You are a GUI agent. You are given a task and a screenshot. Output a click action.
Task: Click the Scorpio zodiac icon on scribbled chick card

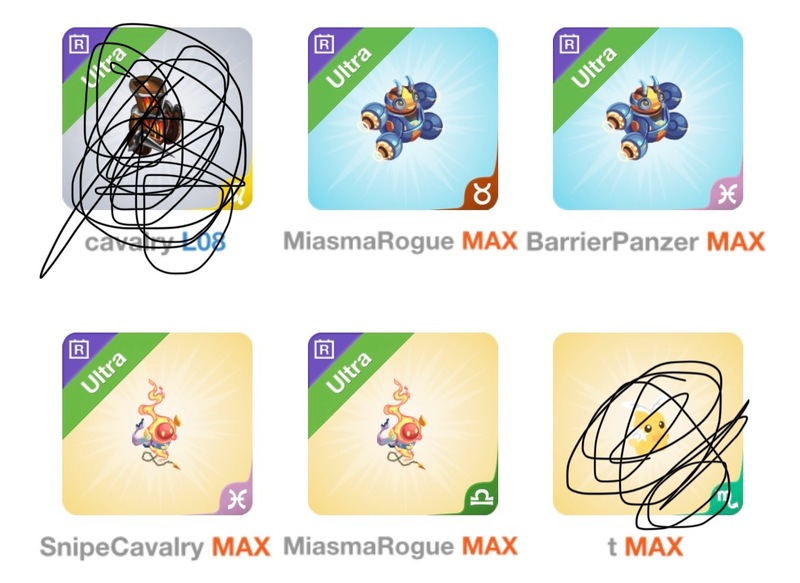tap(727, 497)
